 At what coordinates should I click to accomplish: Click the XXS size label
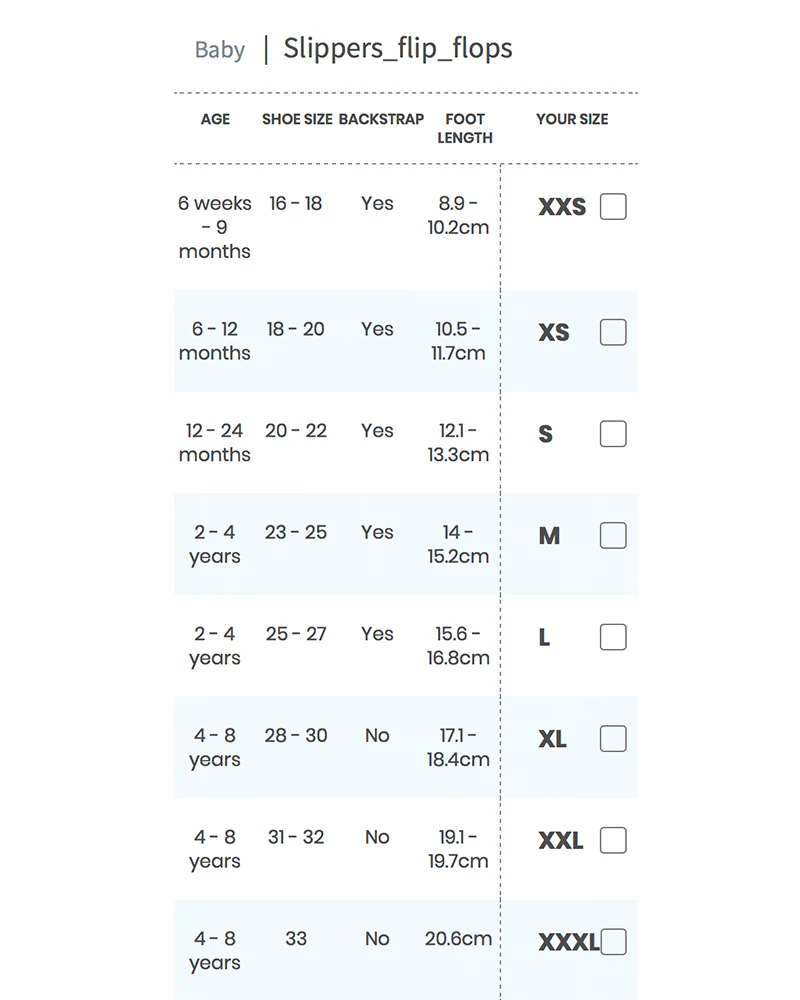click(x=562, y=207)
